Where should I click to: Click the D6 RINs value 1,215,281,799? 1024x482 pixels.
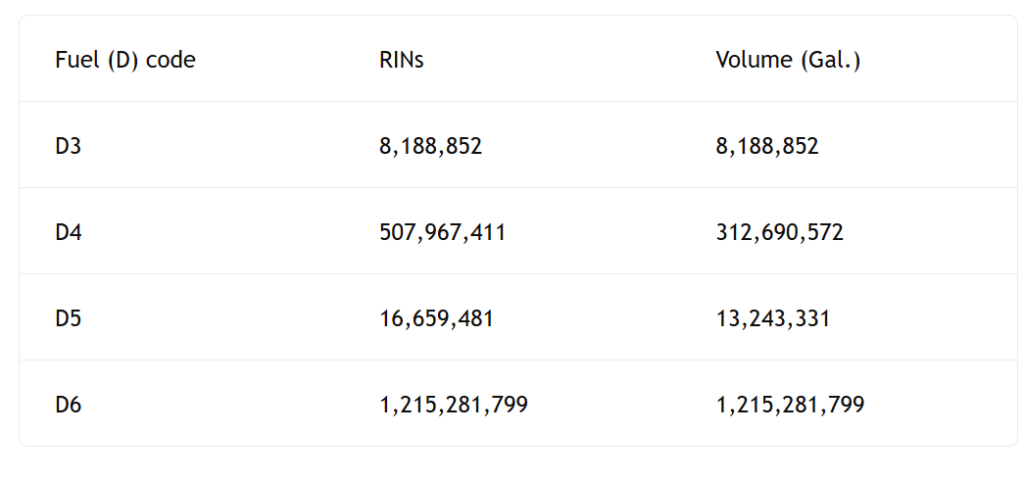pos(453,405)
